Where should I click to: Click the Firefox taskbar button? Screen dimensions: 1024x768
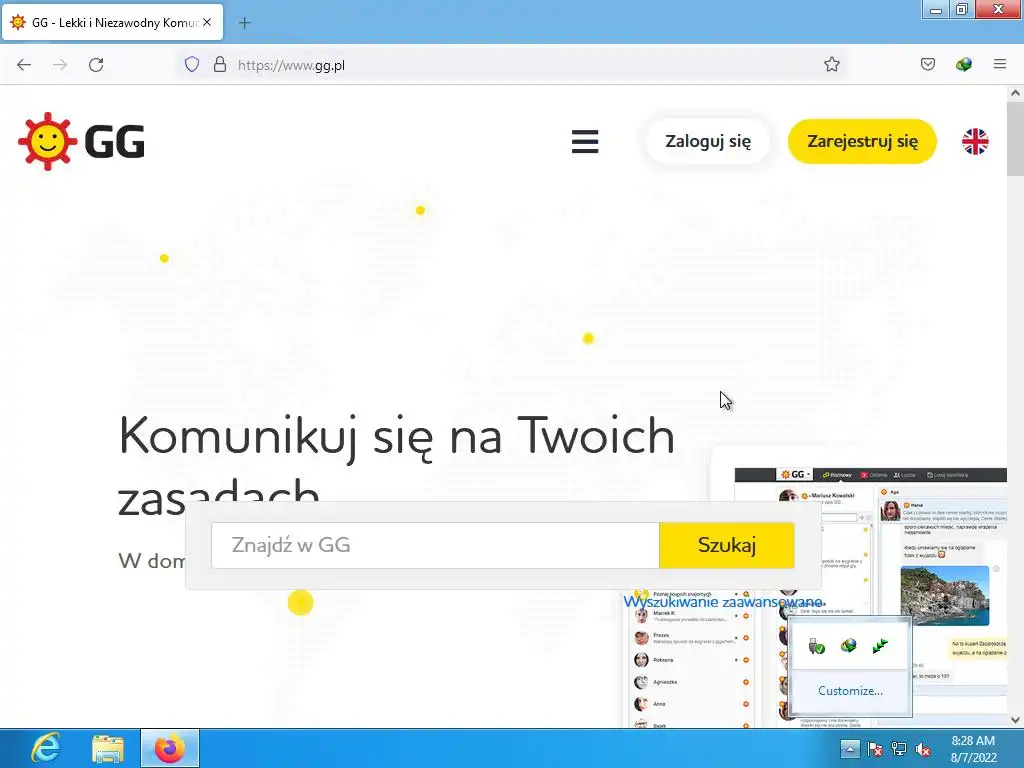coord(169,748)
